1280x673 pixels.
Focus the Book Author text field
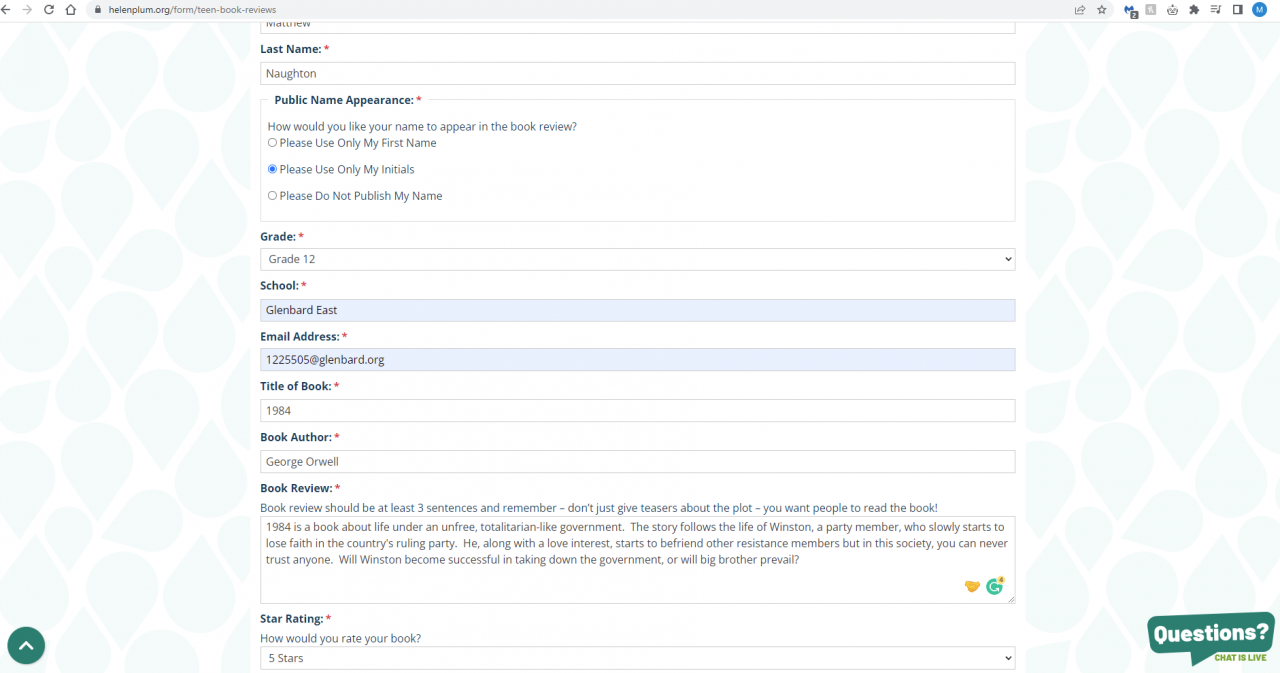pyautogui.click(x=637, y=462)
